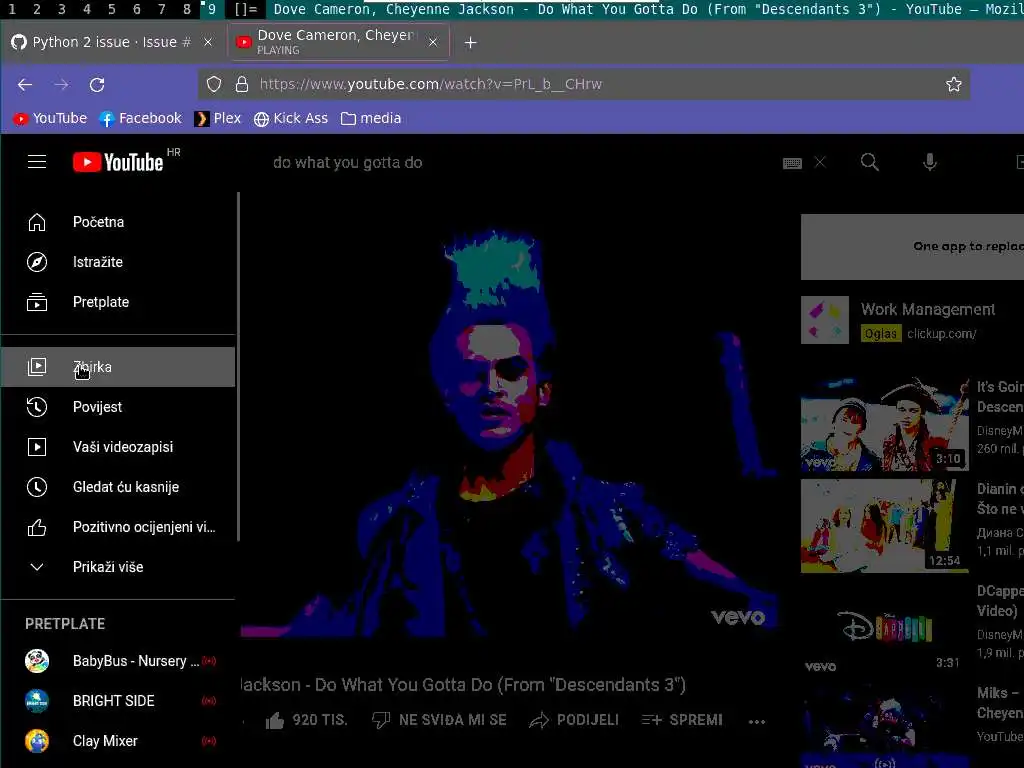Start voice search with microphone
This screenshot has height=768, width=1024.
(929, 162)
